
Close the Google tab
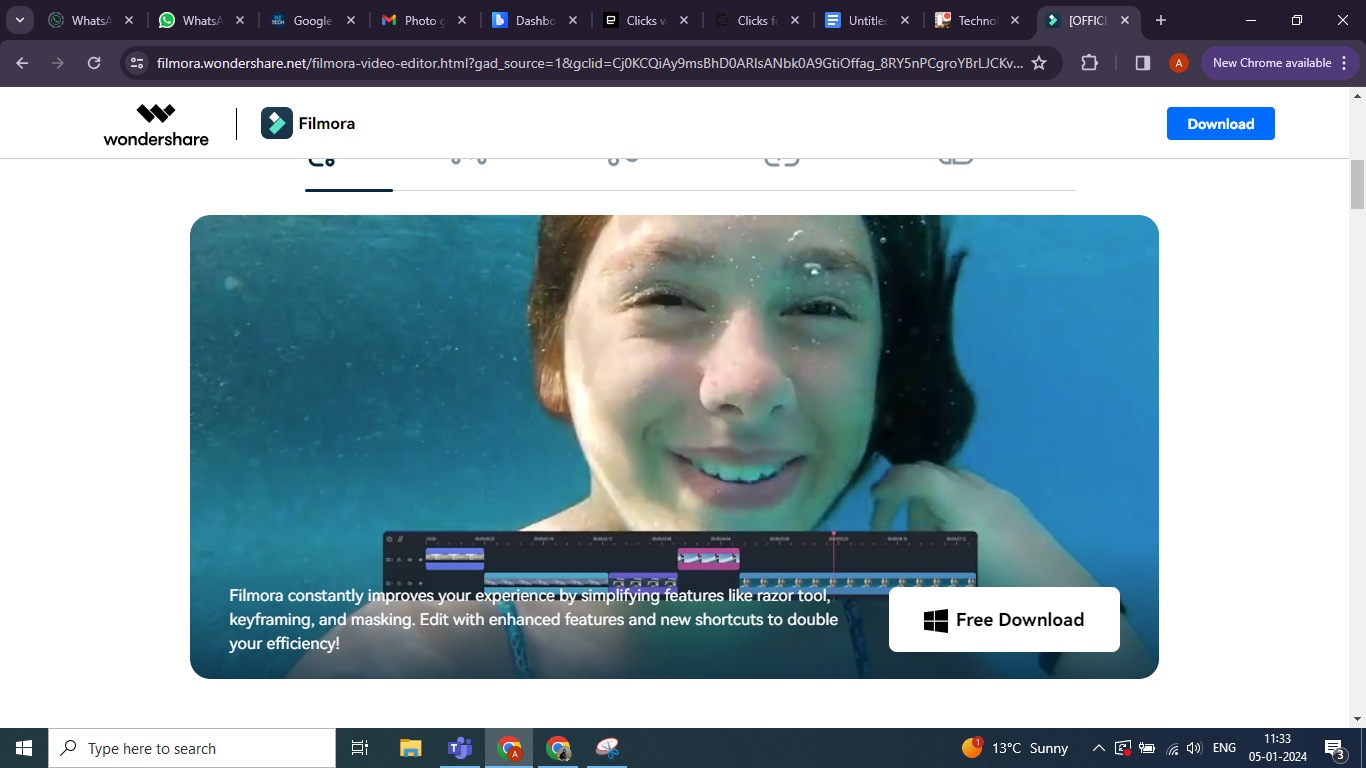350,20
